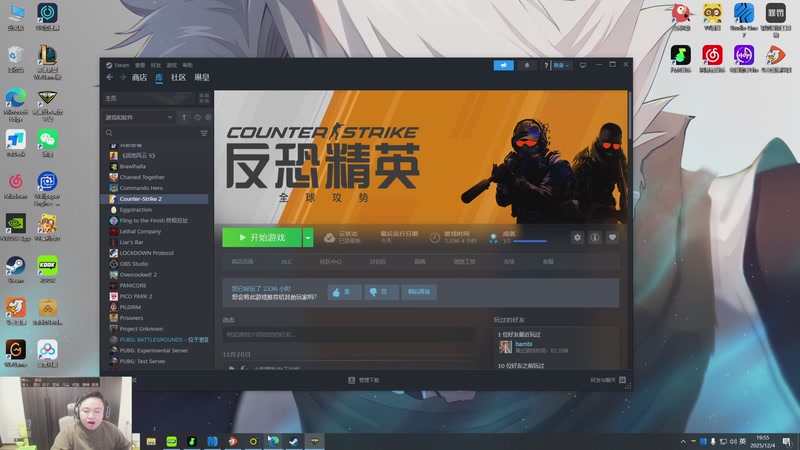Go back with the Steam back arrow
The width and height of the screenshot is (800, 450).
(110, 77)
